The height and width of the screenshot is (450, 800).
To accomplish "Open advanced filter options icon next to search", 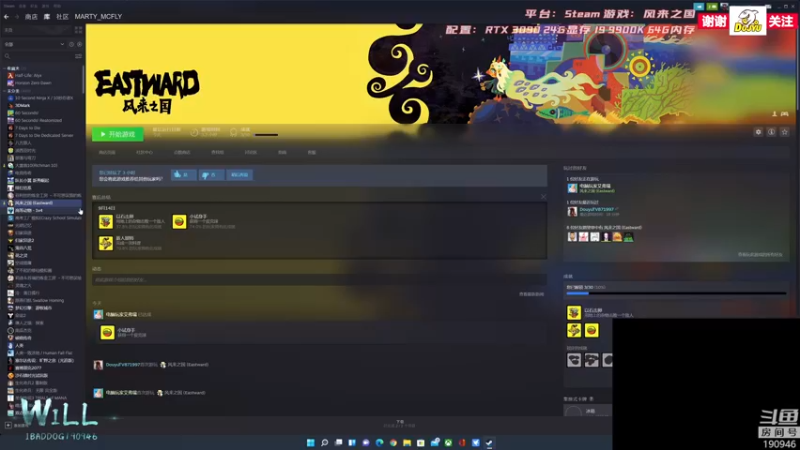I will click(78, 56).
